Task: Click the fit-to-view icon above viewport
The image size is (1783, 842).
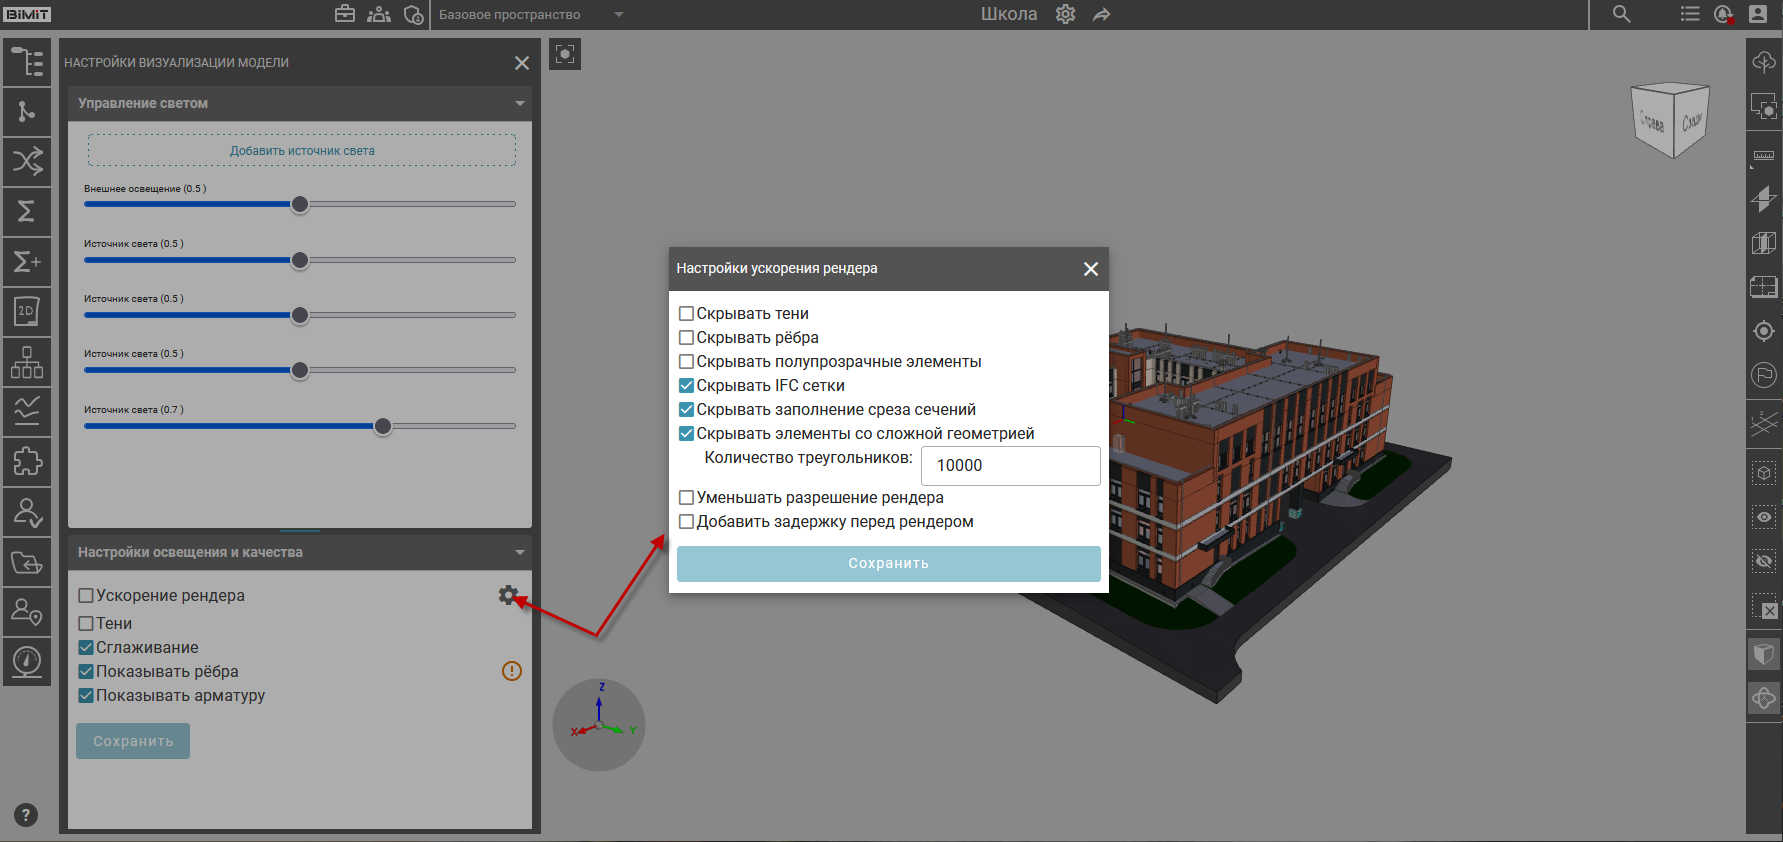Action: click(x=565, y=54)
